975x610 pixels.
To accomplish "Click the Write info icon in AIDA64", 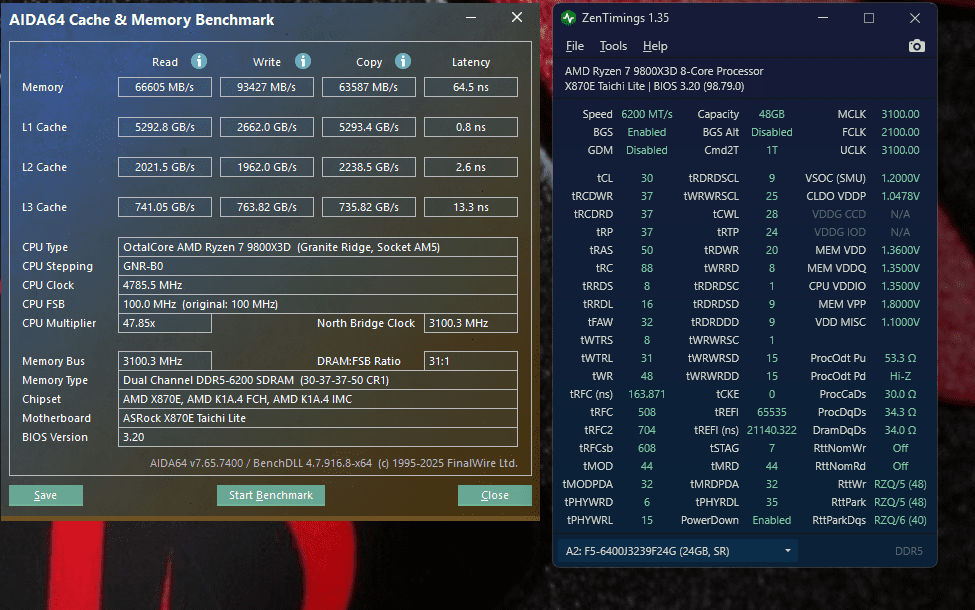I will coord(303,61).
